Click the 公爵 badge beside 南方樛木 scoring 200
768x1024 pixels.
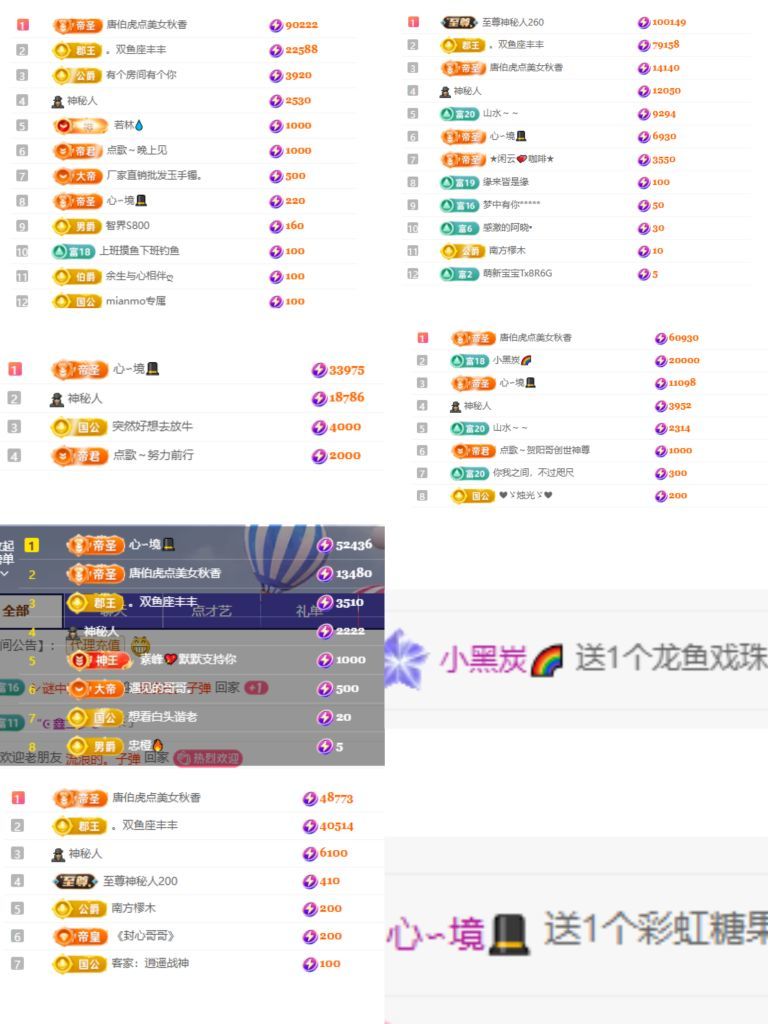pos(80,908)
